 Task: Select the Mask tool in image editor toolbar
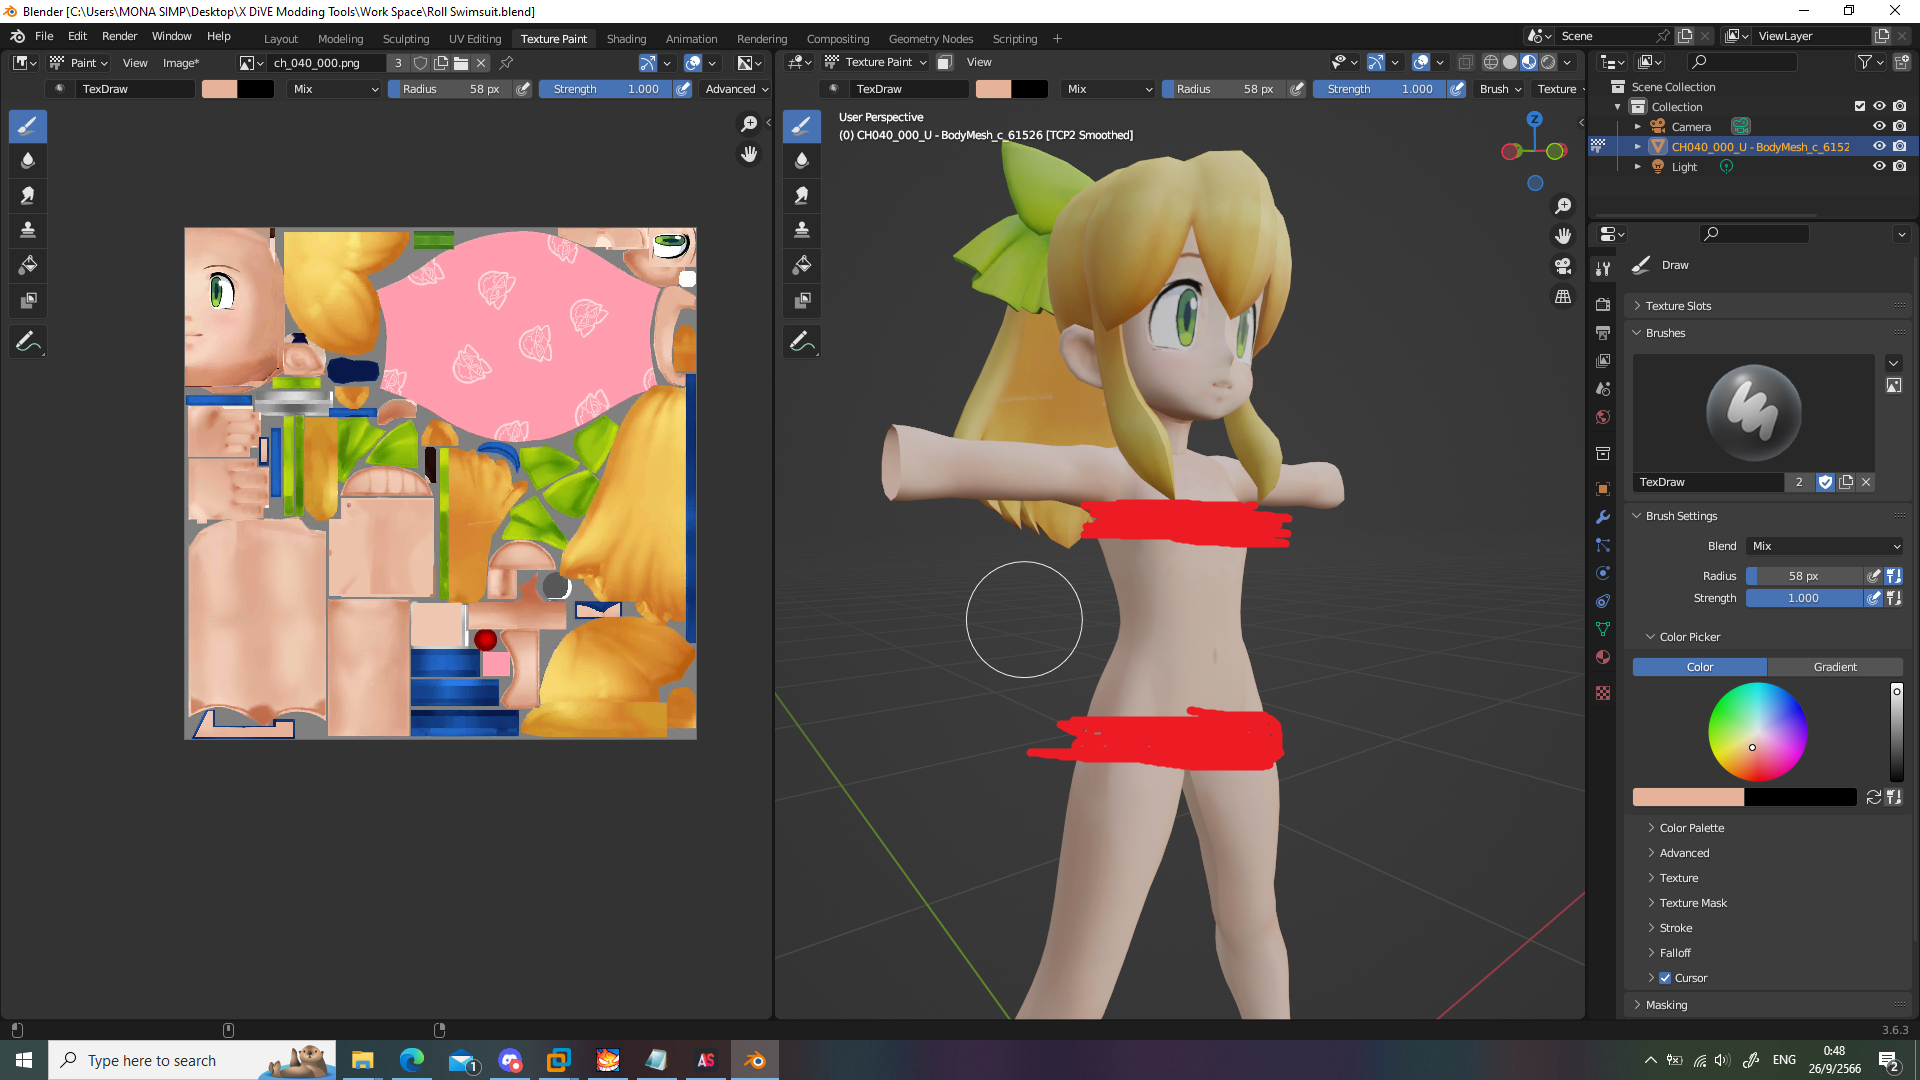28,301
